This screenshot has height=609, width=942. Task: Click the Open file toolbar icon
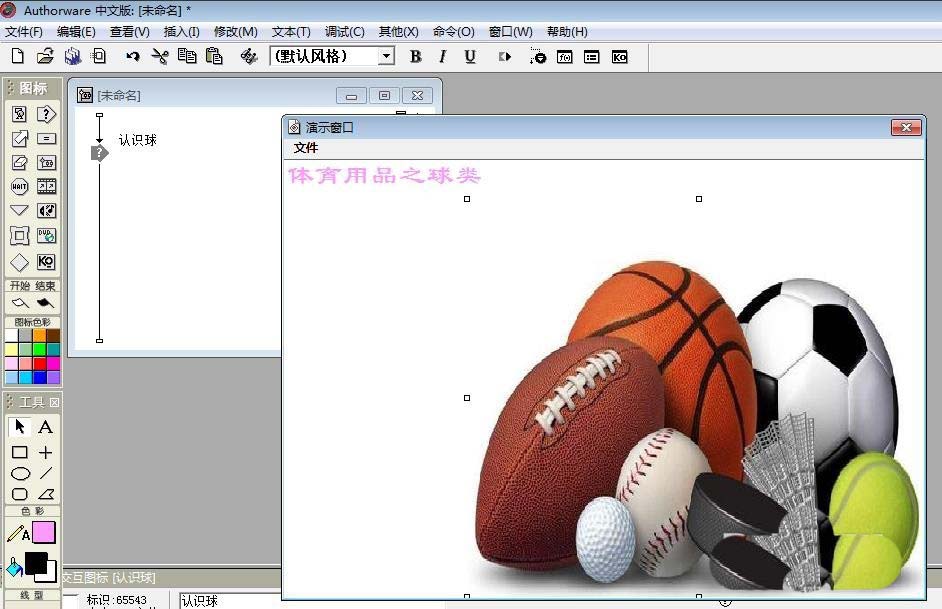[x=45, y=56]
